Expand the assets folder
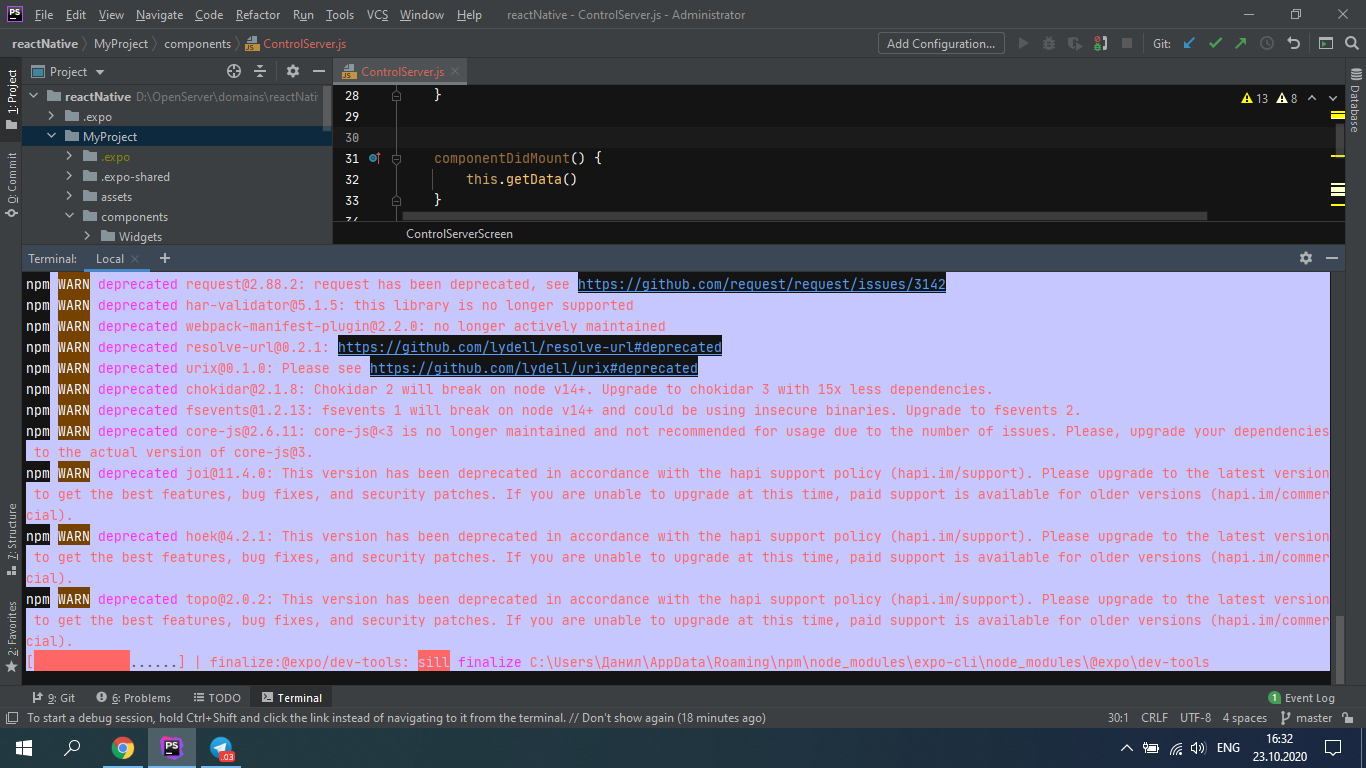 [x=69, y=197]
